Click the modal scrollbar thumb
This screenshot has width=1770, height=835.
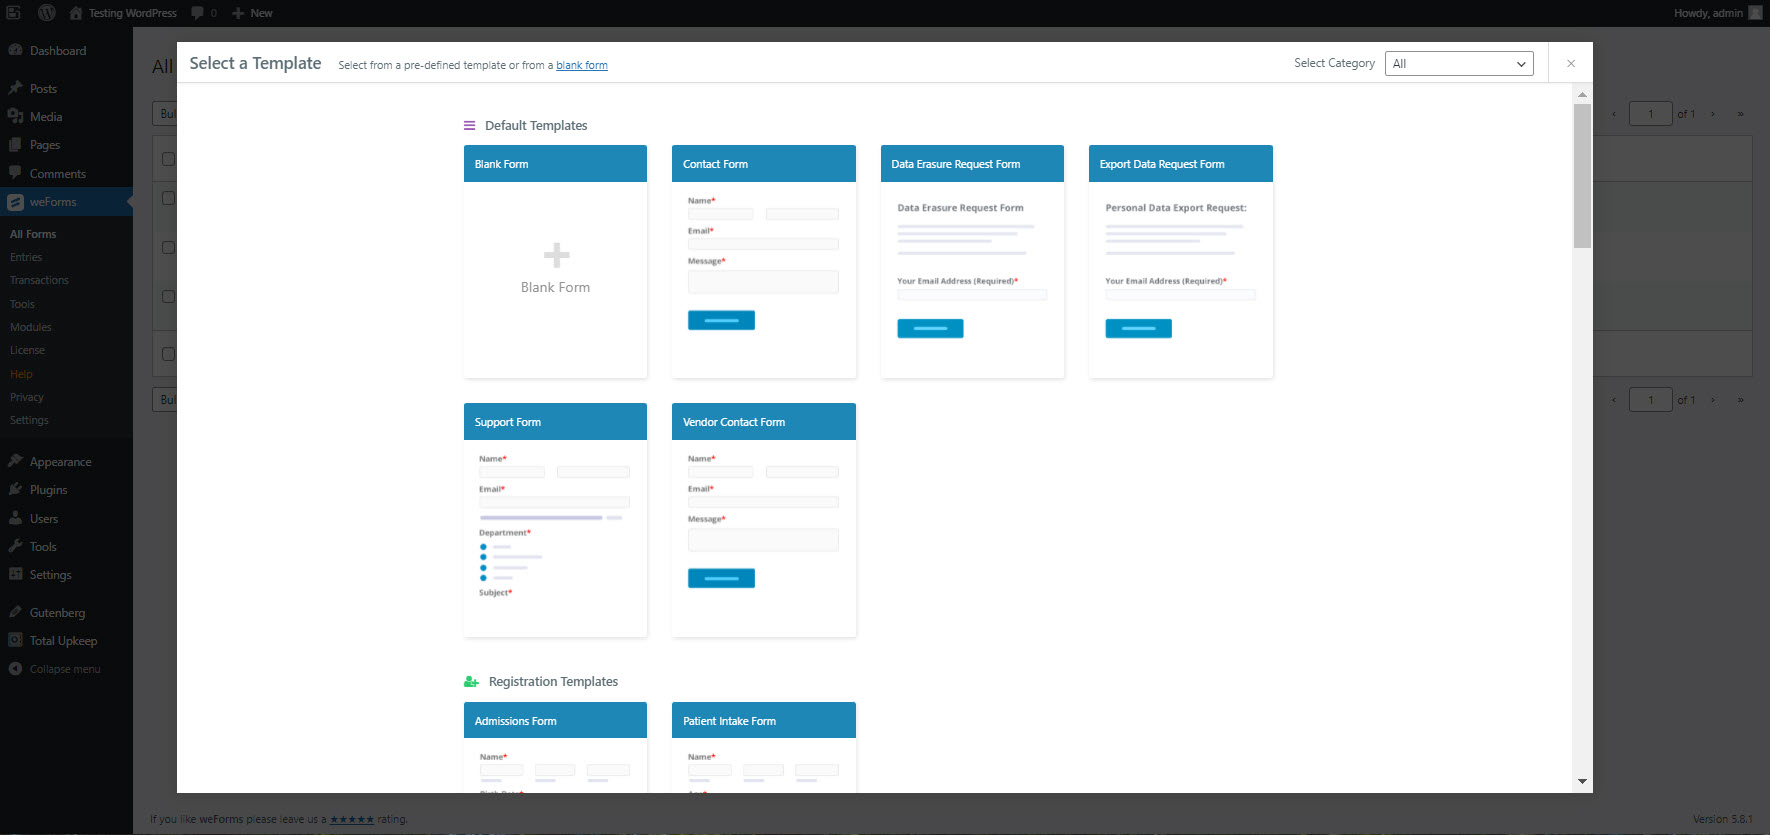pos(1582,175)
